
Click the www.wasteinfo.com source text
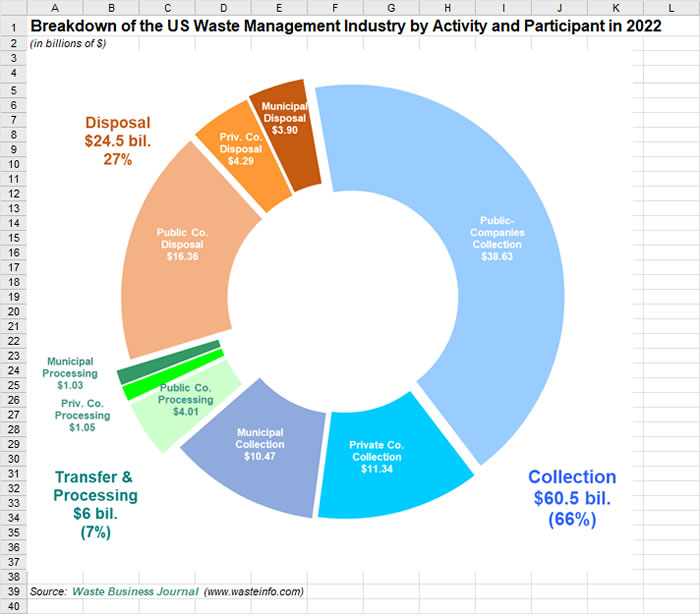(254, 591)
